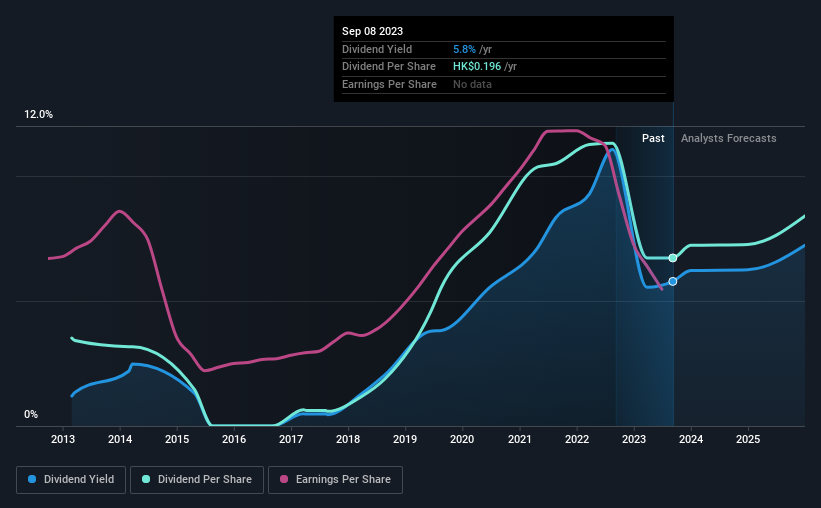Click the No data earnings value

[x=472, y=84]
